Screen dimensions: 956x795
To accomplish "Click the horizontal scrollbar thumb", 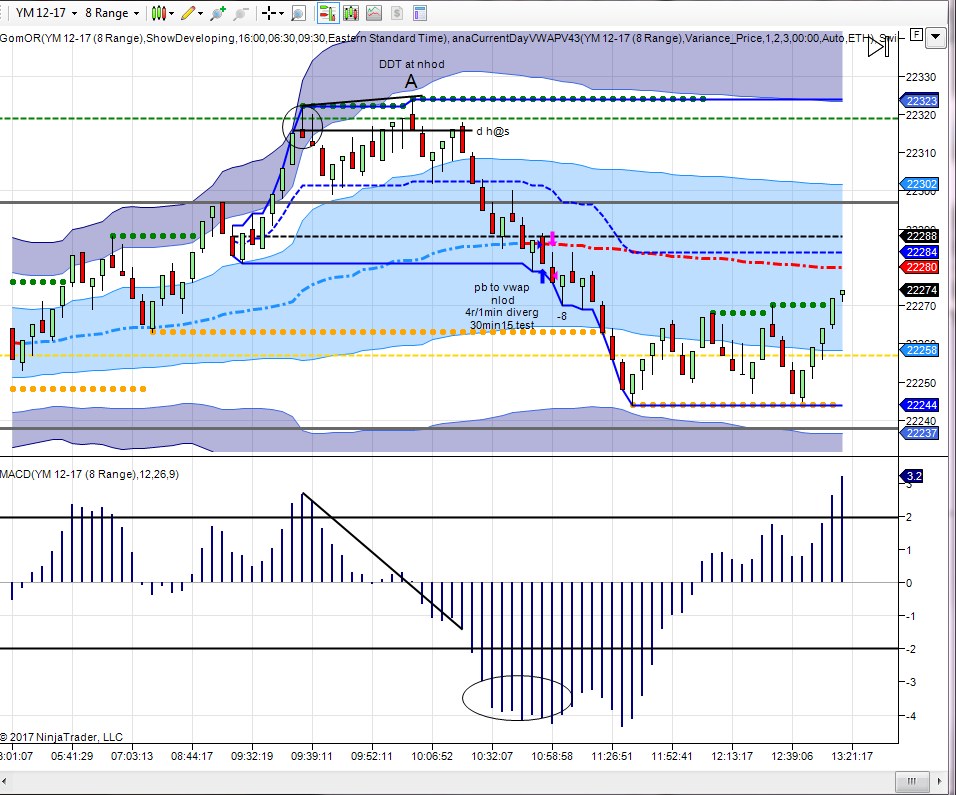I will pyautogui.click(x=911, y=781).
